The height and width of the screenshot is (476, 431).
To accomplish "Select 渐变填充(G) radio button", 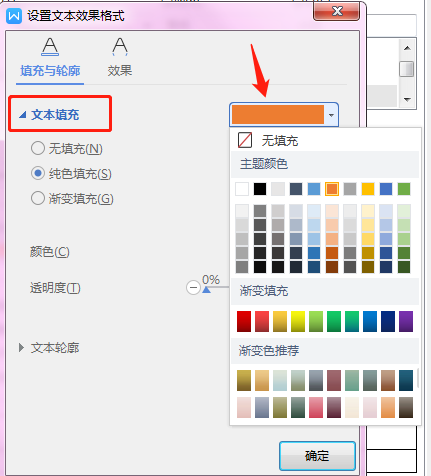I will (38, 198).
